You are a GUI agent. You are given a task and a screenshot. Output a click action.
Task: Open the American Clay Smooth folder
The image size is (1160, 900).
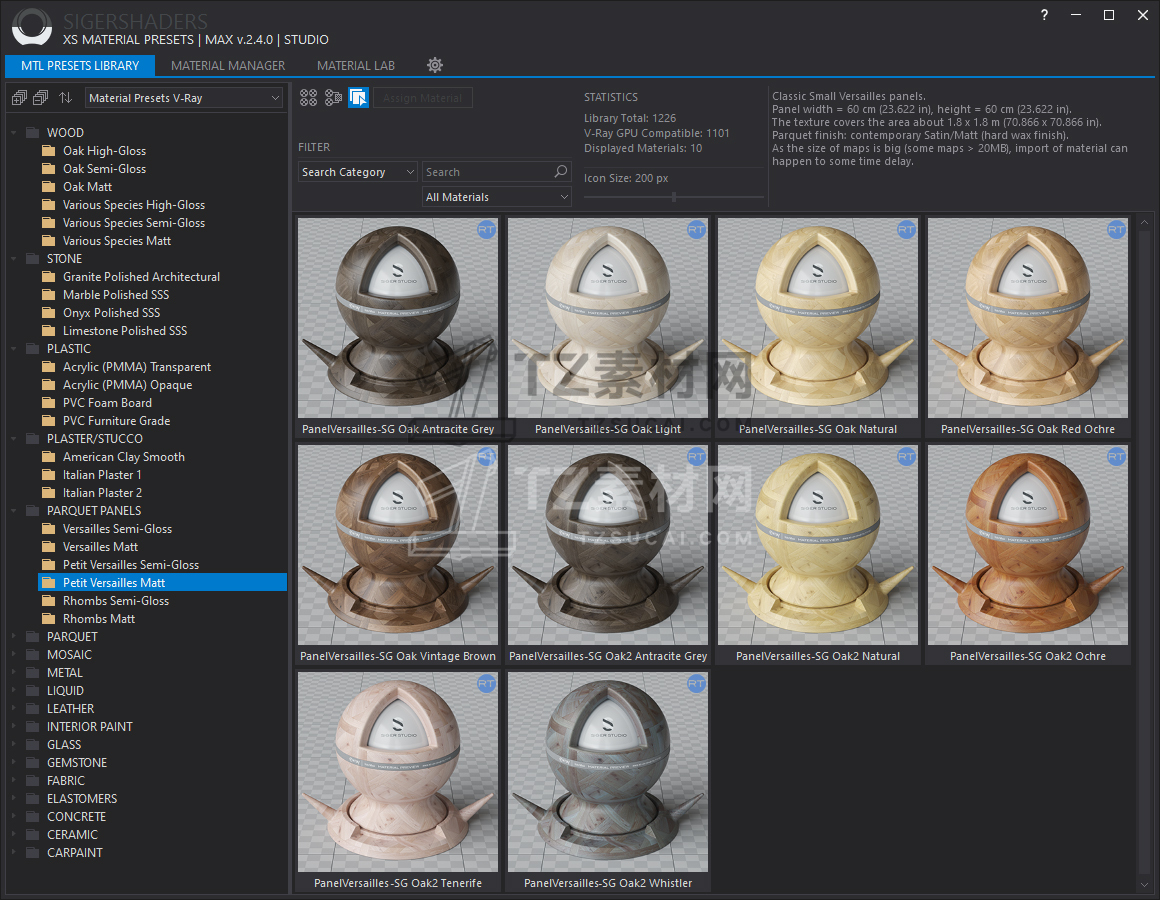click(124, 457)
